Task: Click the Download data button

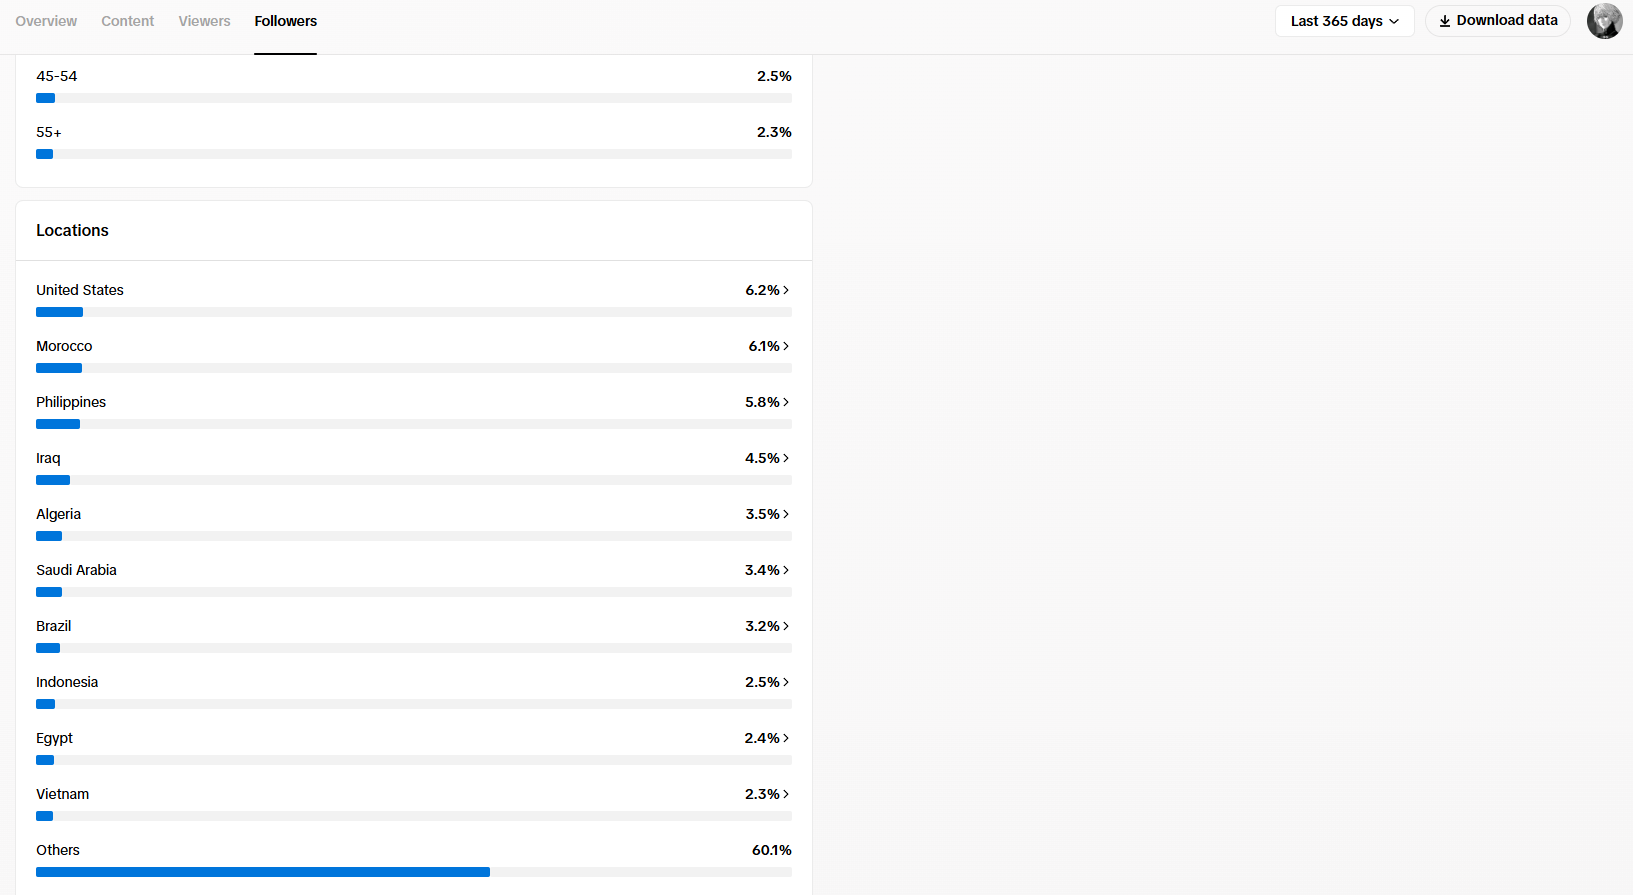Action: point(1497,21)
